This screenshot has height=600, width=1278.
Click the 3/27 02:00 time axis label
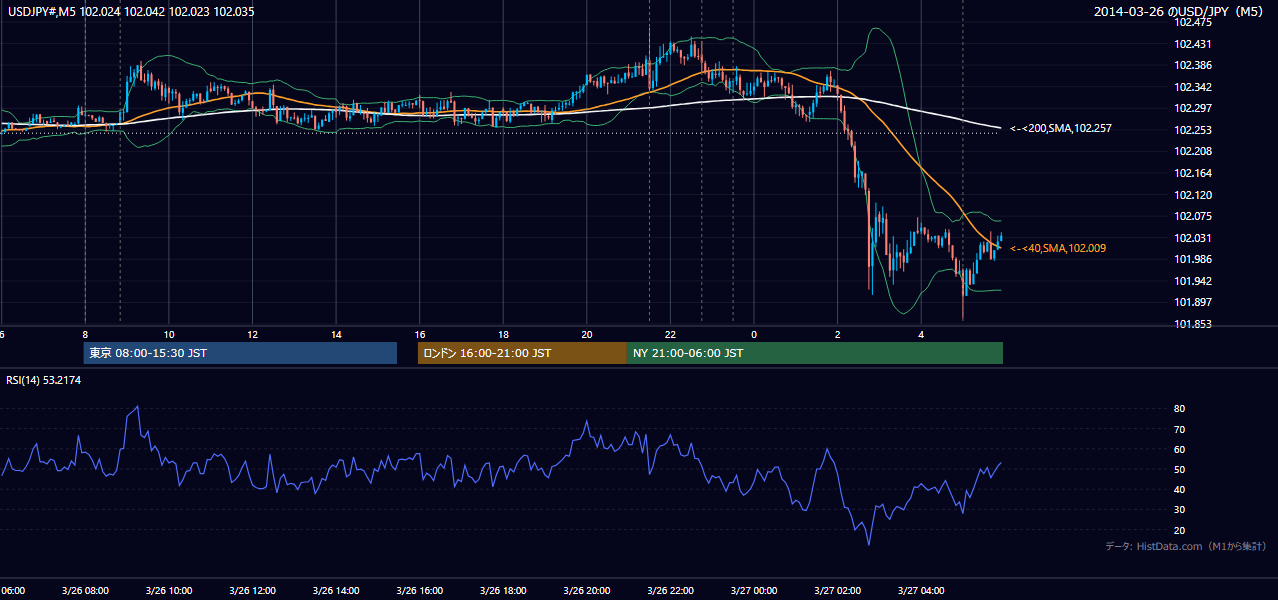pos(837,591)
